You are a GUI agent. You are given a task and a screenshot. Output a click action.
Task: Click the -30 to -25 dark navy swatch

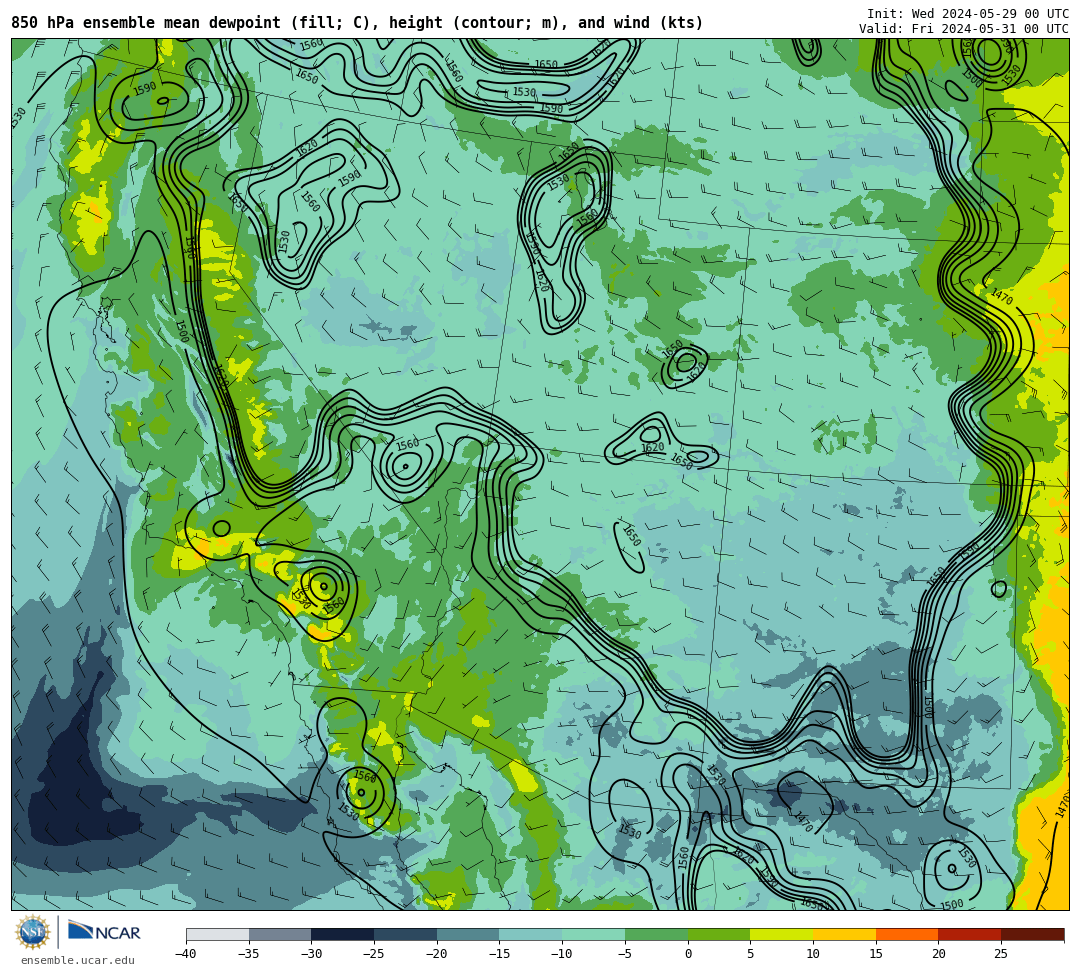tap(343, 934)
